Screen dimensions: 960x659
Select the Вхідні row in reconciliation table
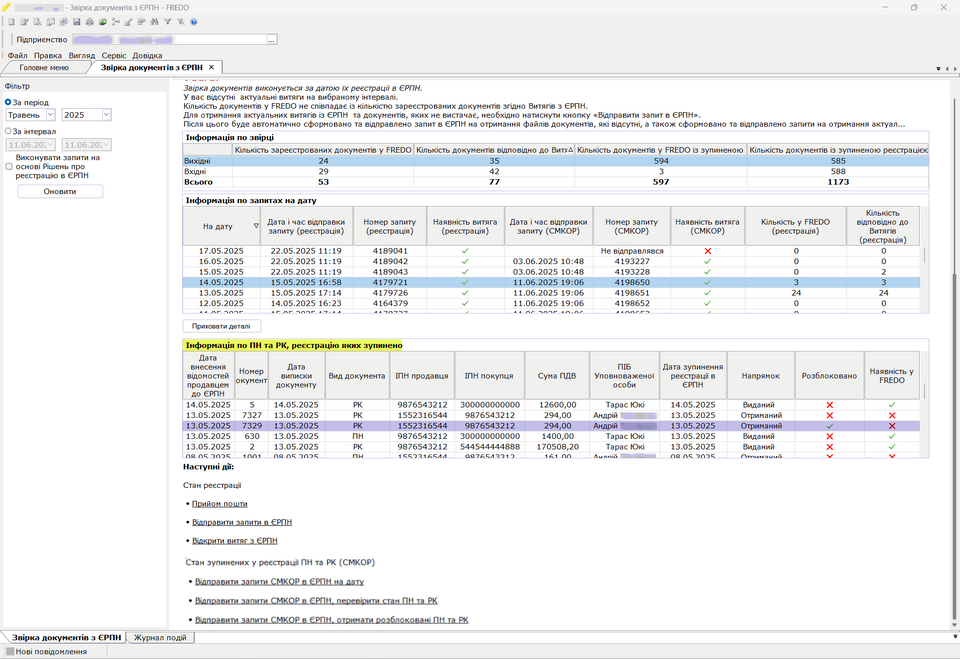[556, 171]
